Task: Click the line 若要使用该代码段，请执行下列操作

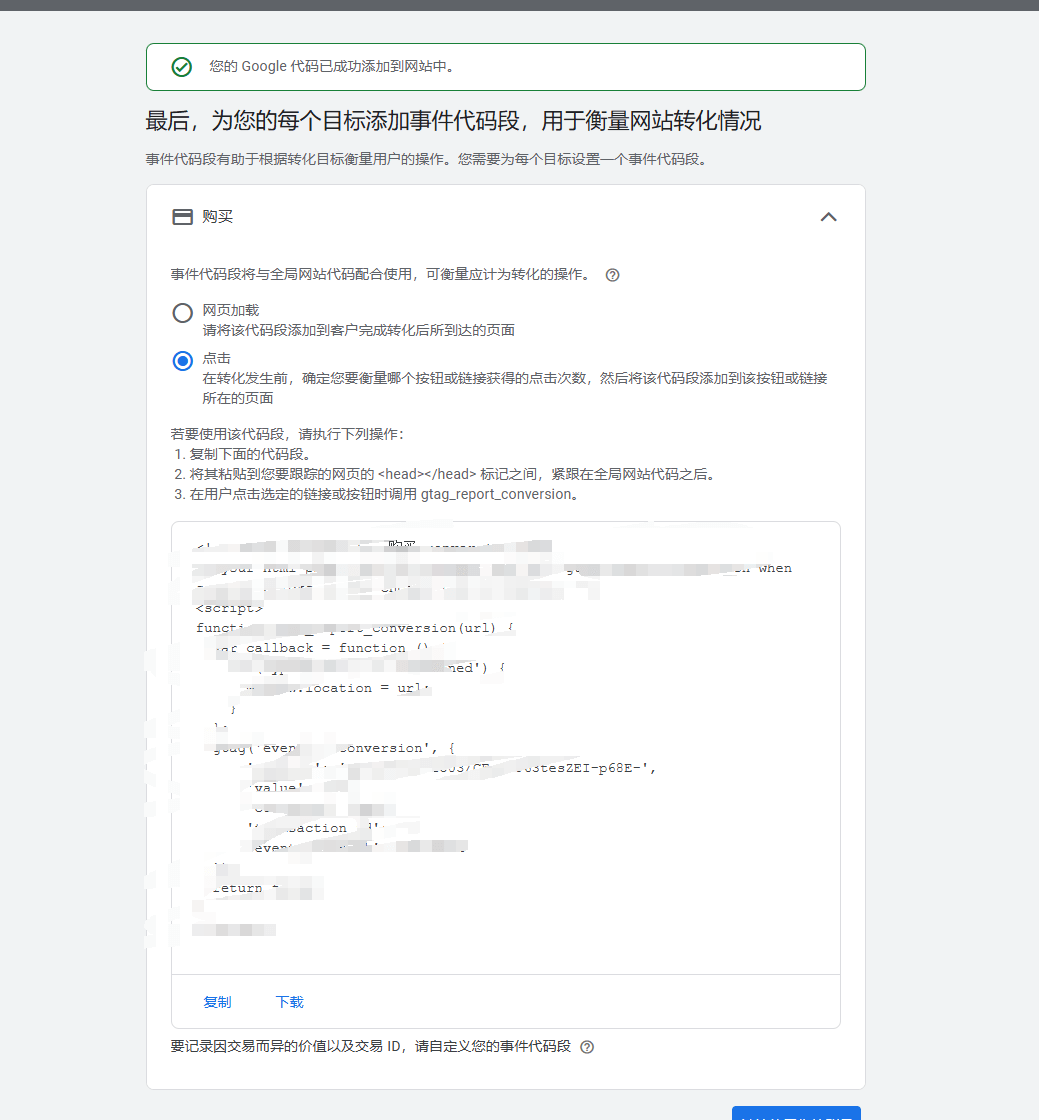Action: click(287, 434)
